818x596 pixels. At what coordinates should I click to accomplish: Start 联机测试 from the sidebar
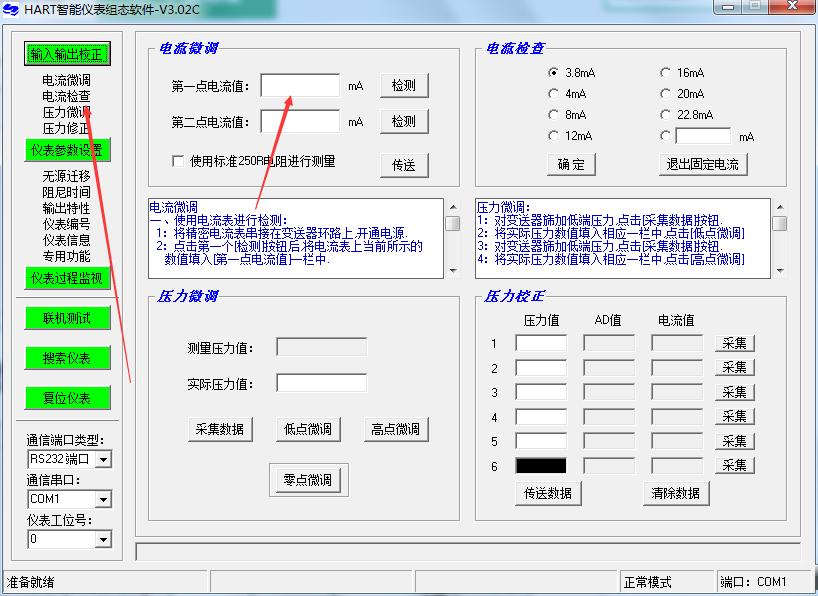pos(66,318)
